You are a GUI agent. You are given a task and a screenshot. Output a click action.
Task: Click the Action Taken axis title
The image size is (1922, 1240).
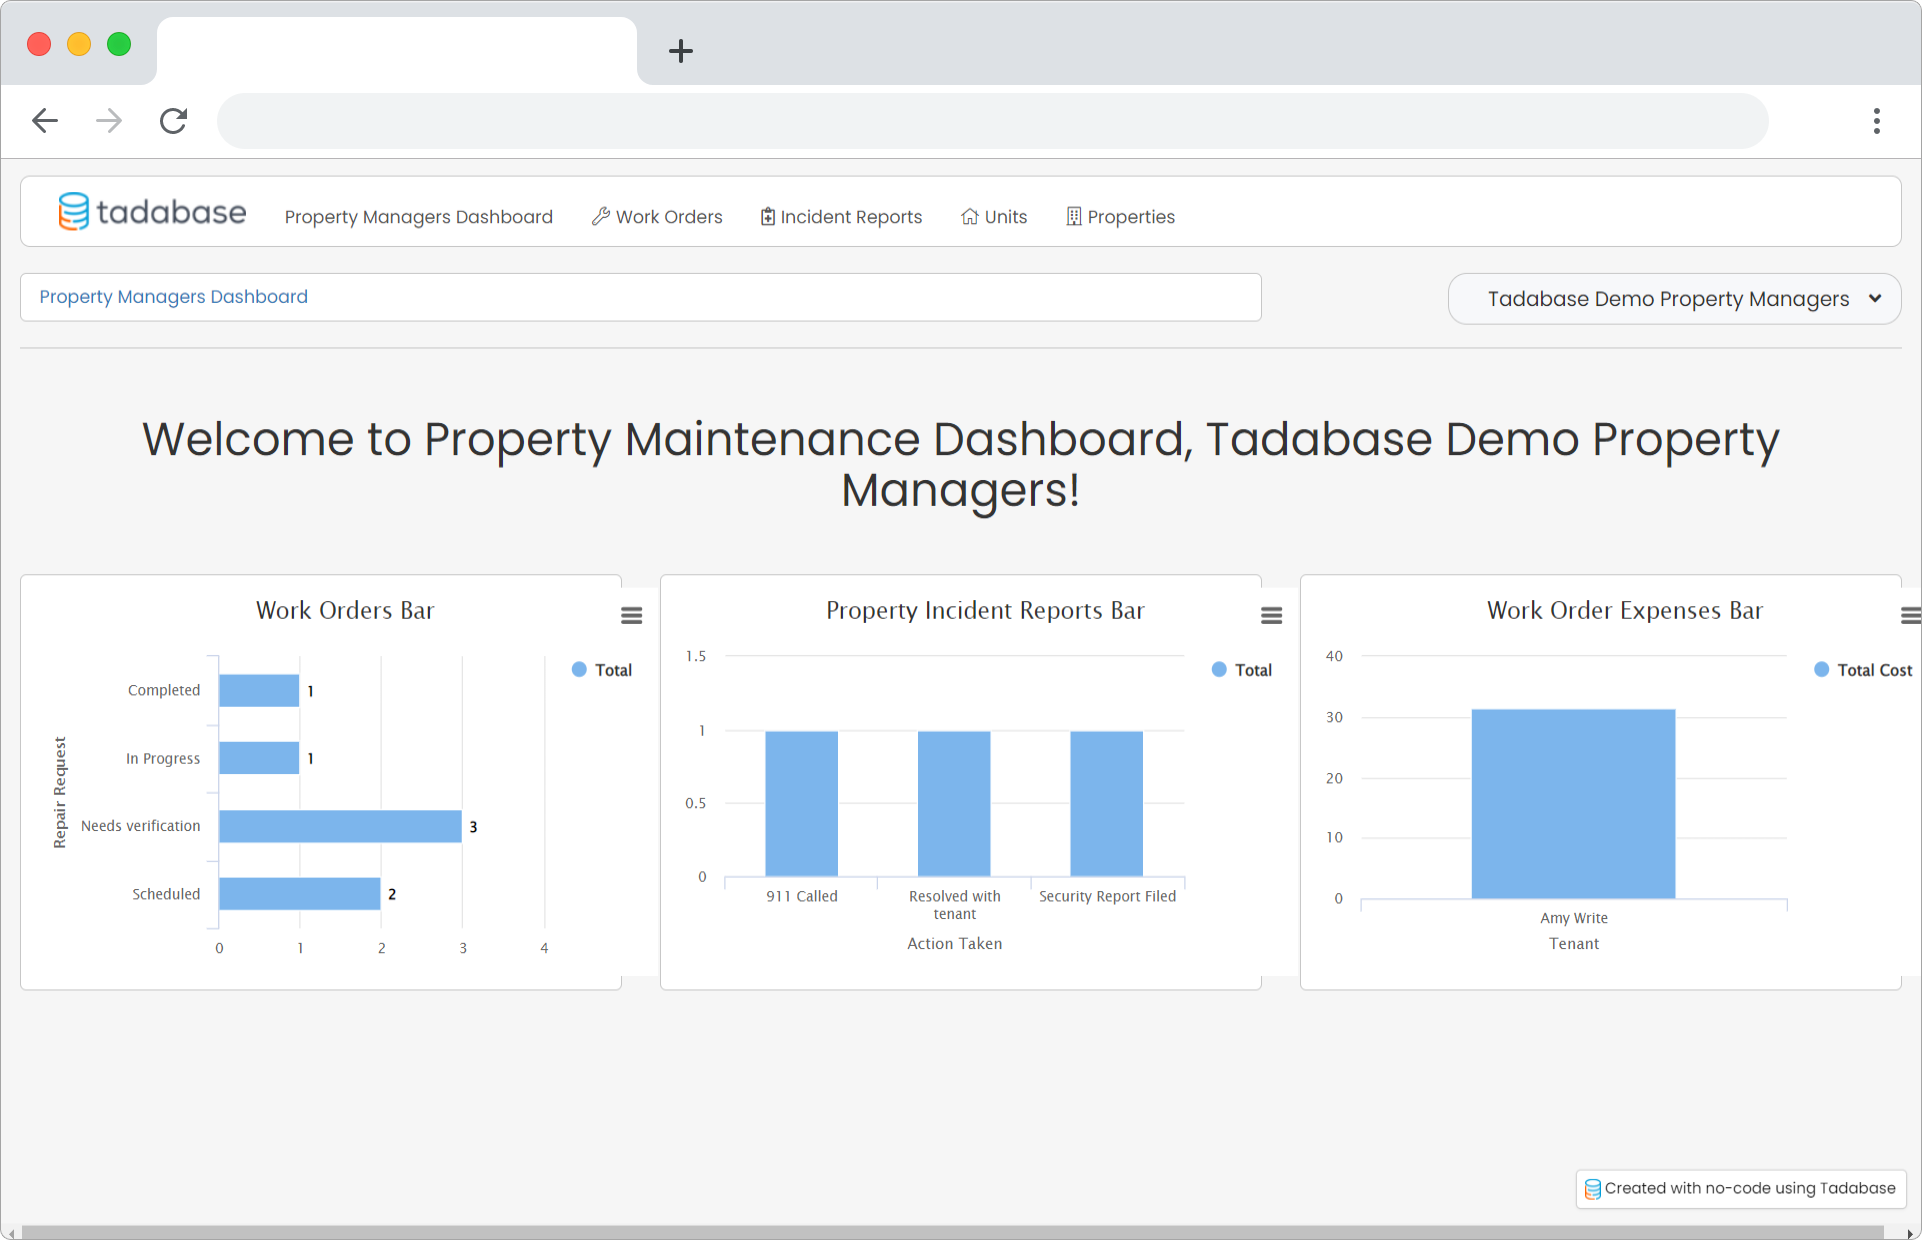click(954, 944)
